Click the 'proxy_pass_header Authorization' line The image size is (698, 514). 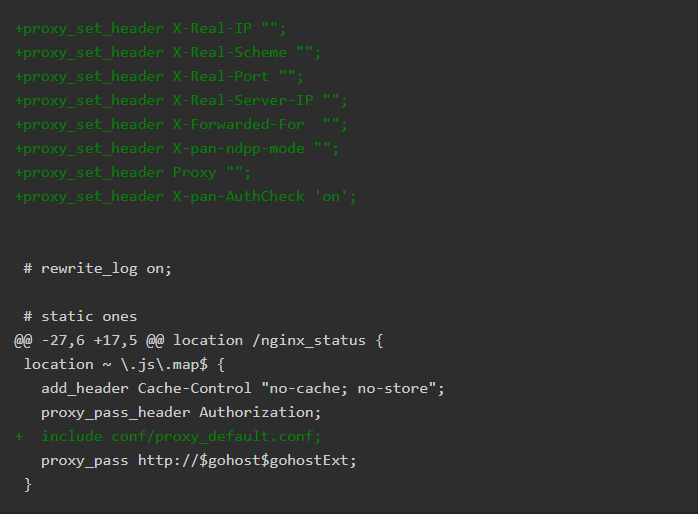pos(181,412)
